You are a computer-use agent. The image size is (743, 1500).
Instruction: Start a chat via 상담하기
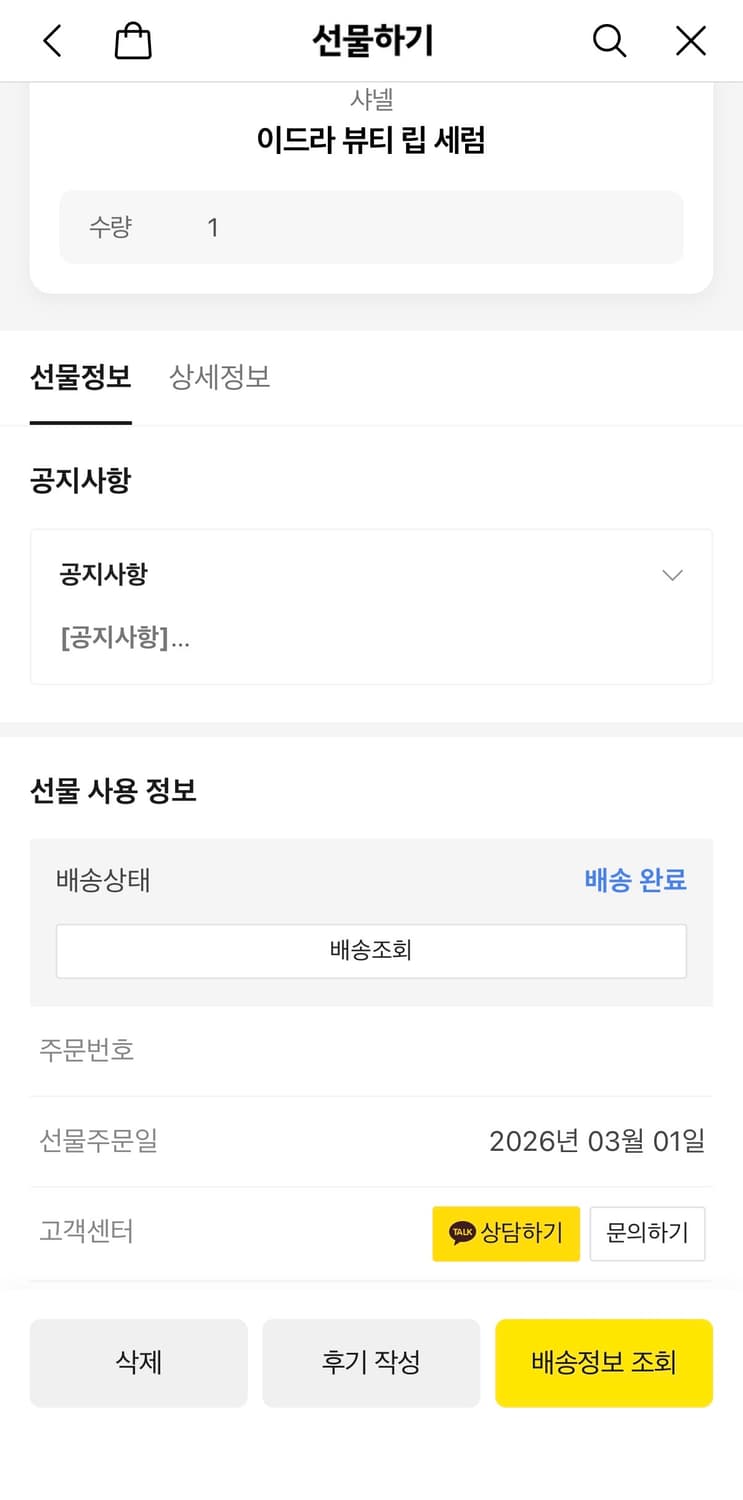coord(506,1233)
